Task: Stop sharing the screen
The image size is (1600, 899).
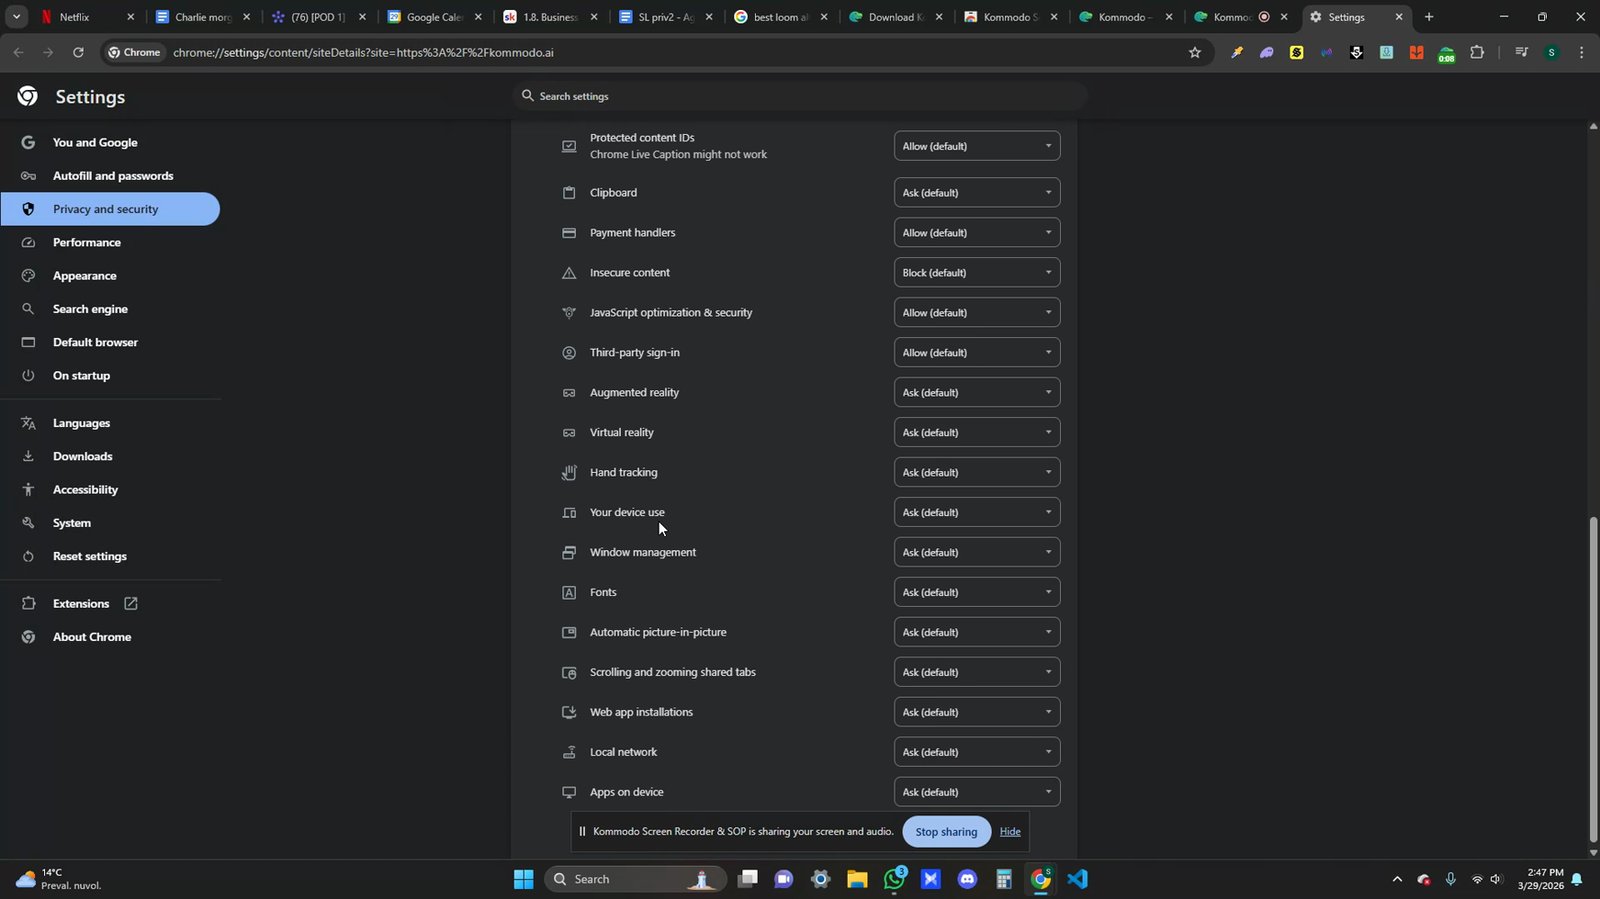Action: click(x=946, y=832)
